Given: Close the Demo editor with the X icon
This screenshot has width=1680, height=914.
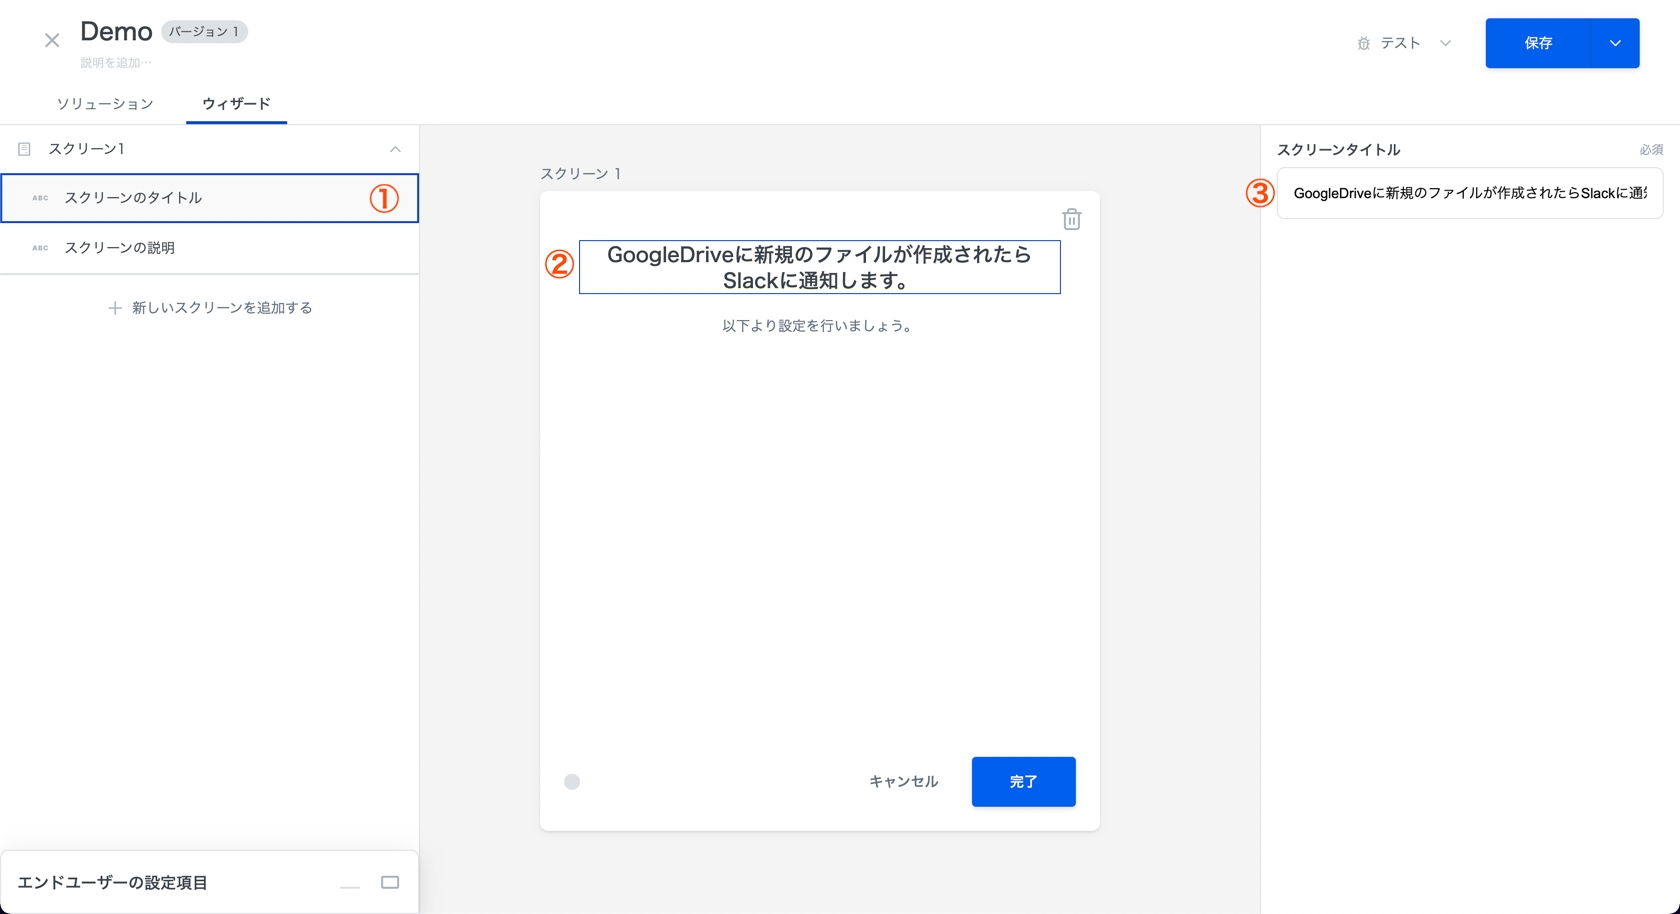Looking at the screenshot, I should pyautogui.click(x=52, y=41).
